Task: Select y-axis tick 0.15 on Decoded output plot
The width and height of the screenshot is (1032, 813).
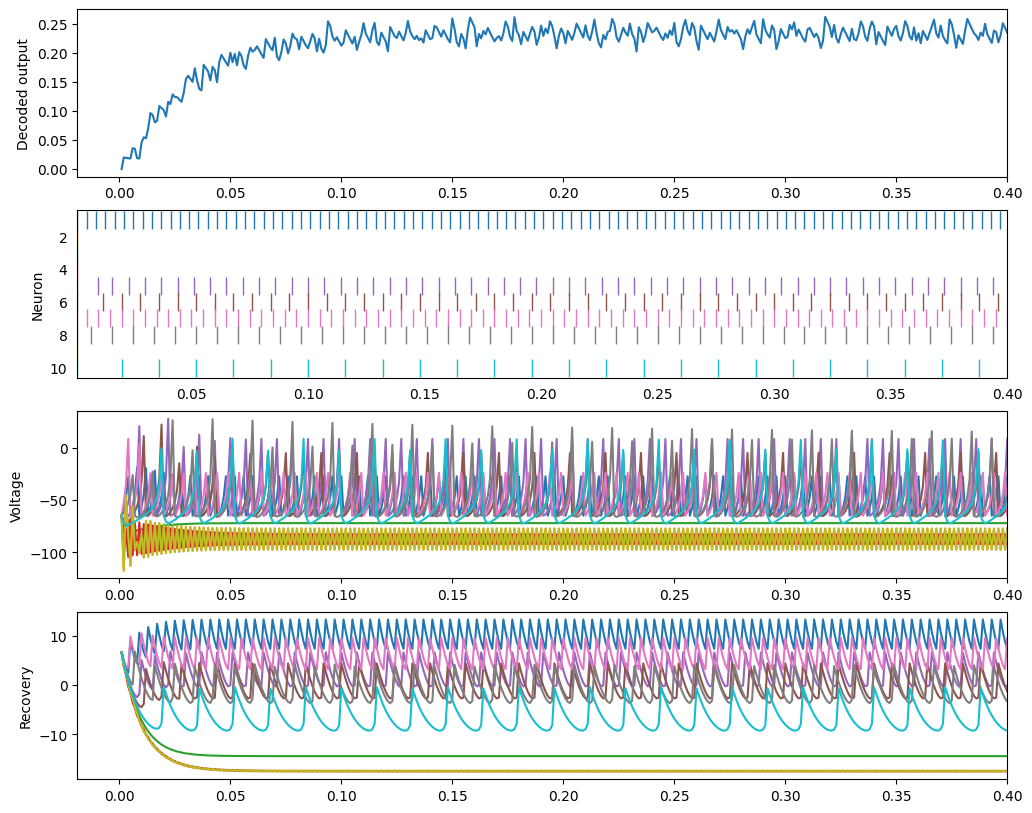Action: pos(53,83)
